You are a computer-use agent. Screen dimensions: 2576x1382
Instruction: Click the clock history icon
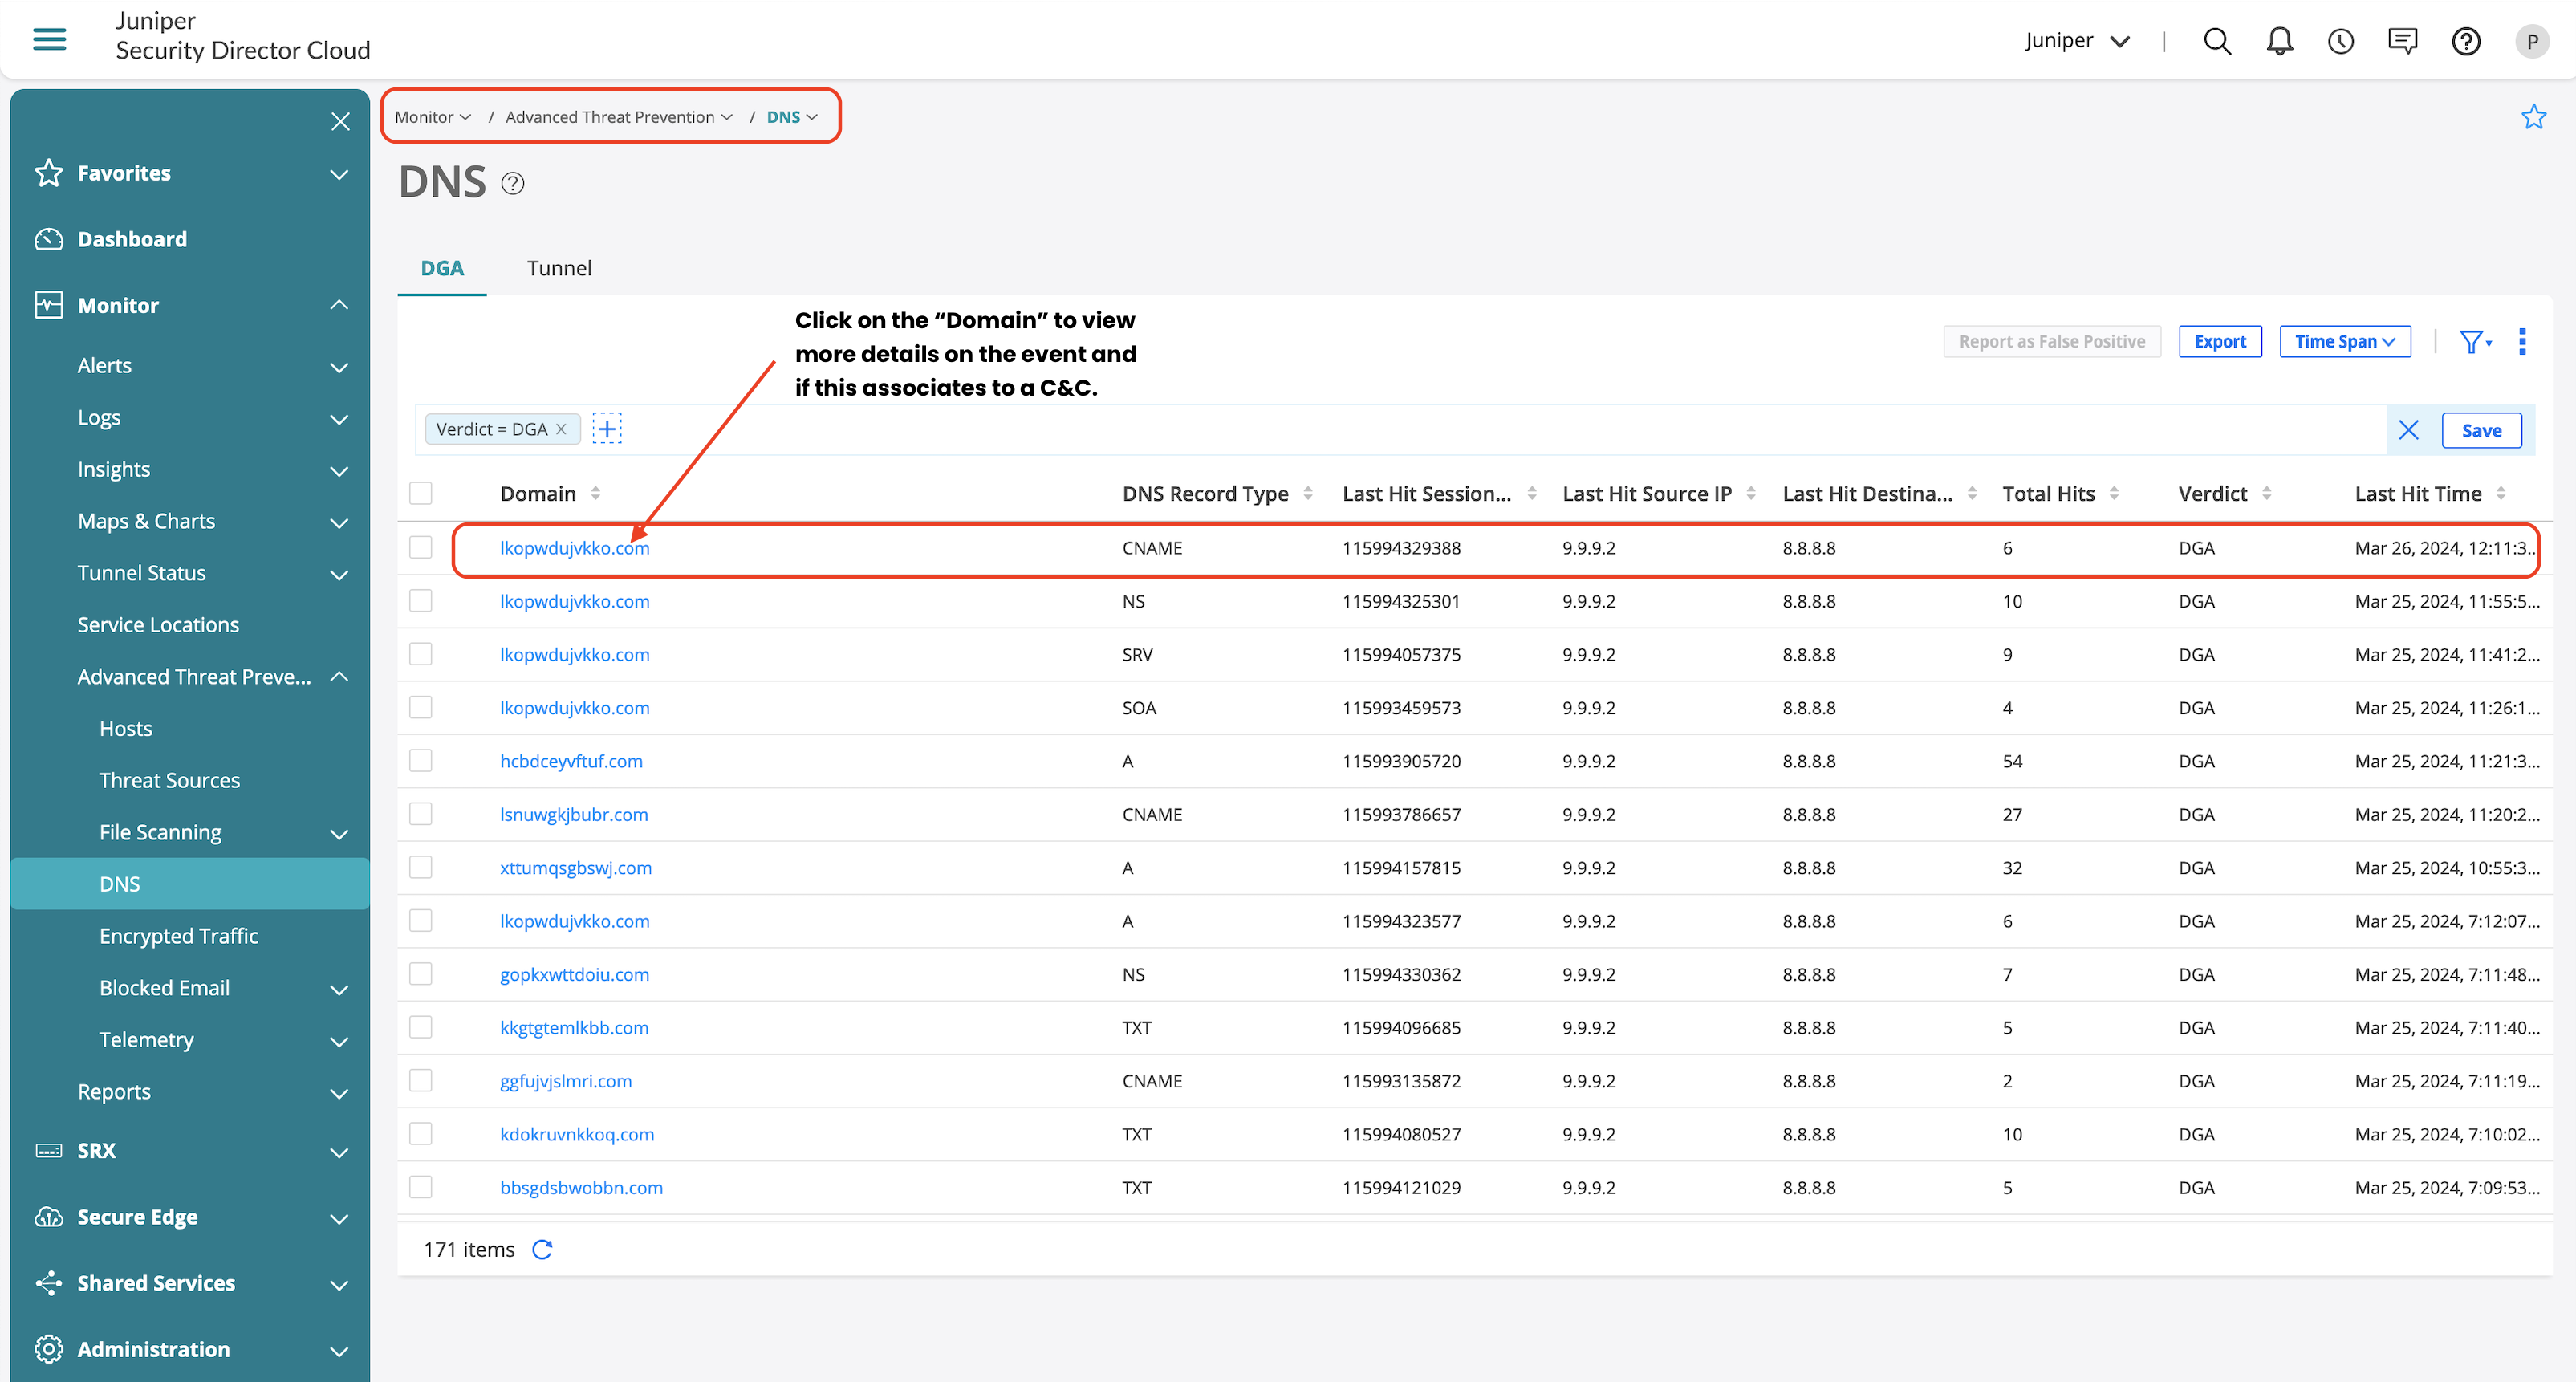pos(2340,41)
